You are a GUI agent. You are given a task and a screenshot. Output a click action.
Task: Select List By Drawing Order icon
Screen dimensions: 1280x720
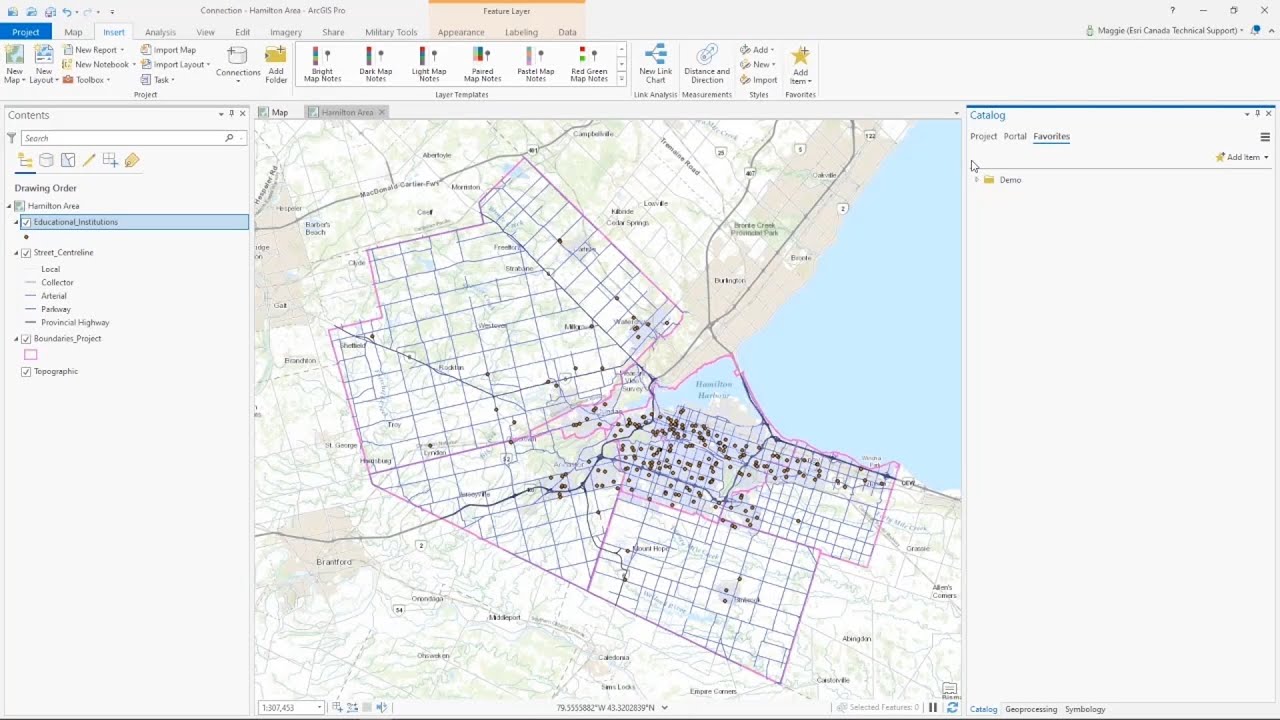(x=25, y=160)
